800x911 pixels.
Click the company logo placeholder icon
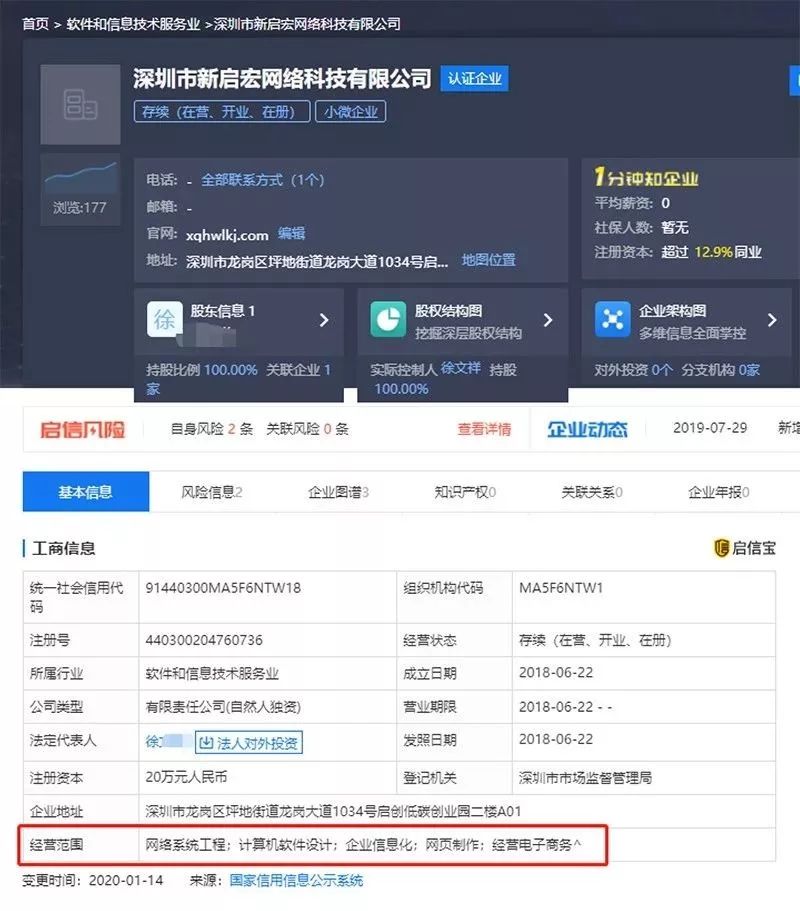[80, 105]
